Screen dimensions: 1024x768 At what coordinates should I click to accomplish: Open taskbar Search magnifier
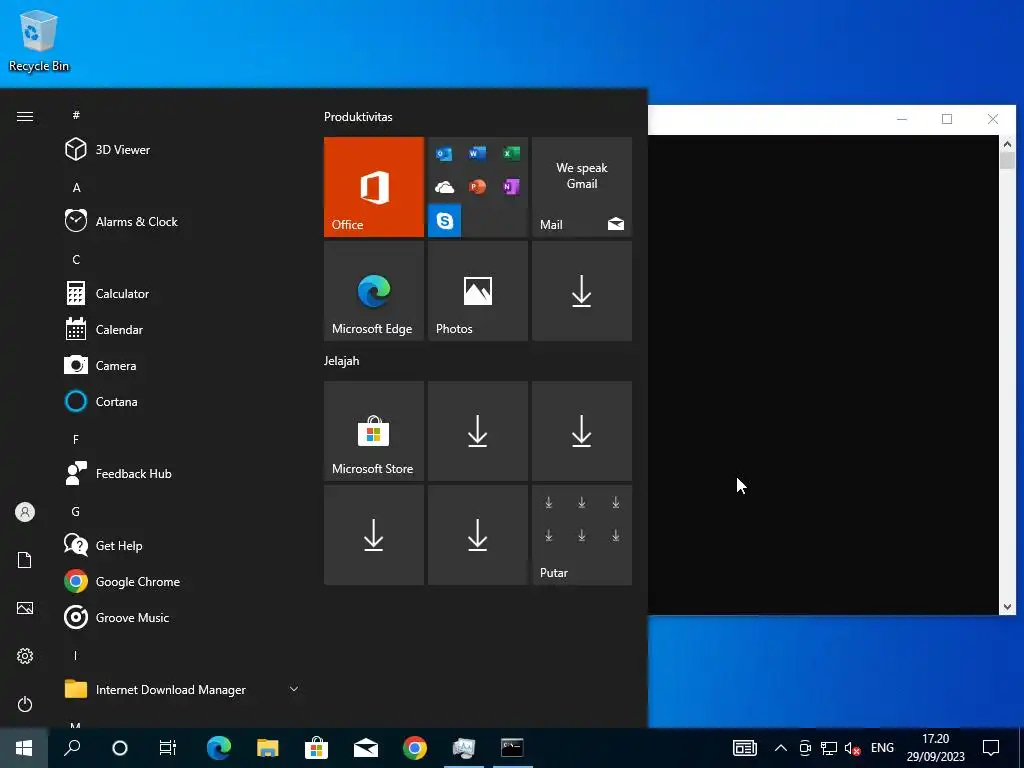pos(72,748)
